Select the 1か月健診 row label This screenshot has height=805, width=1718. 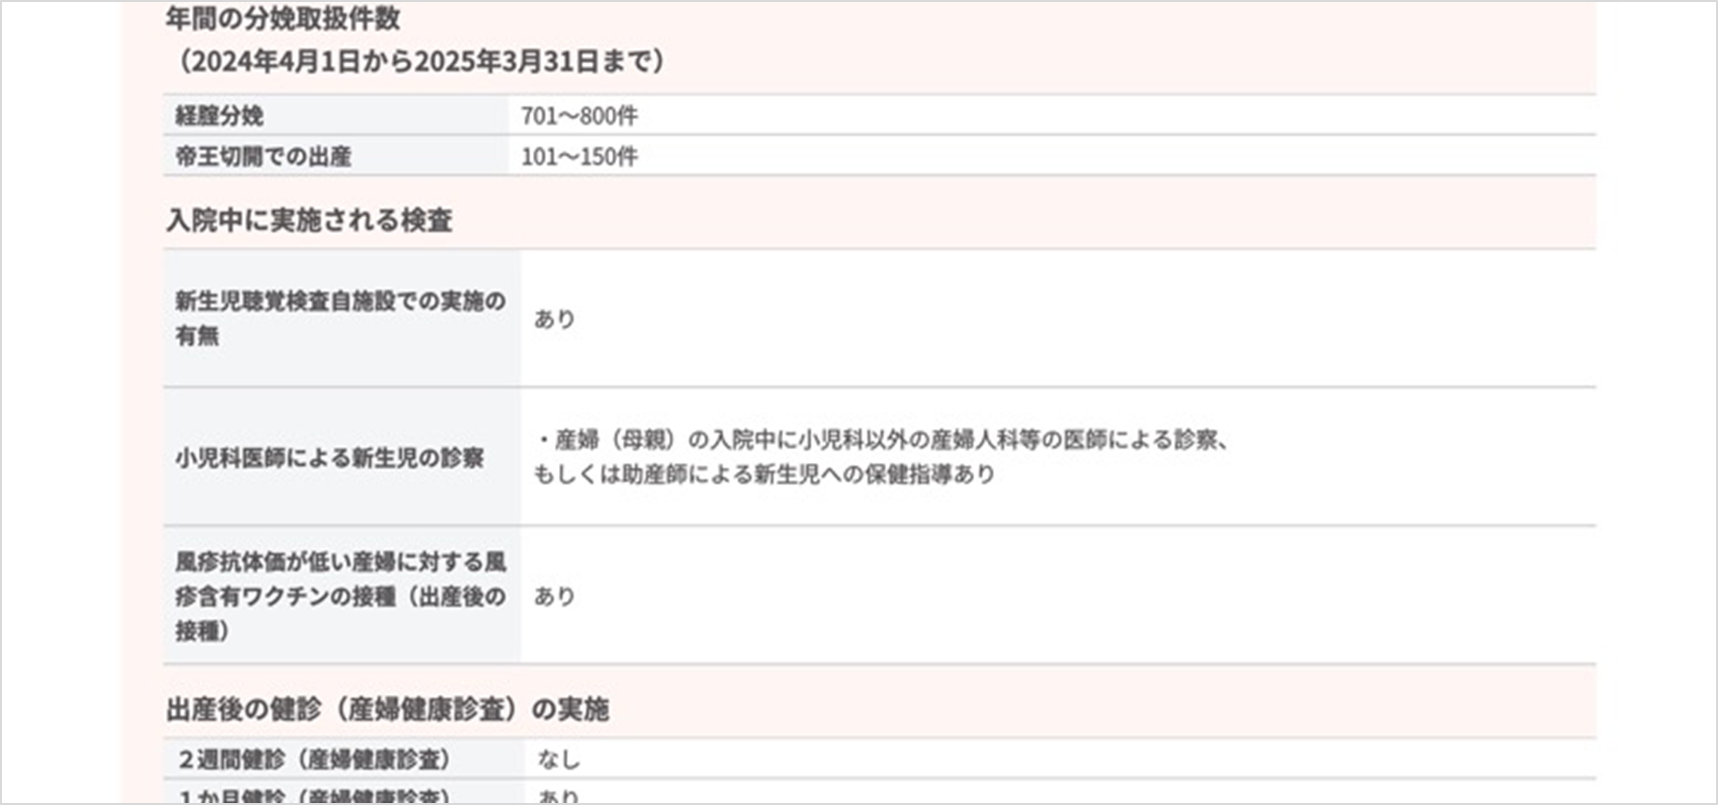click(313, 796)
